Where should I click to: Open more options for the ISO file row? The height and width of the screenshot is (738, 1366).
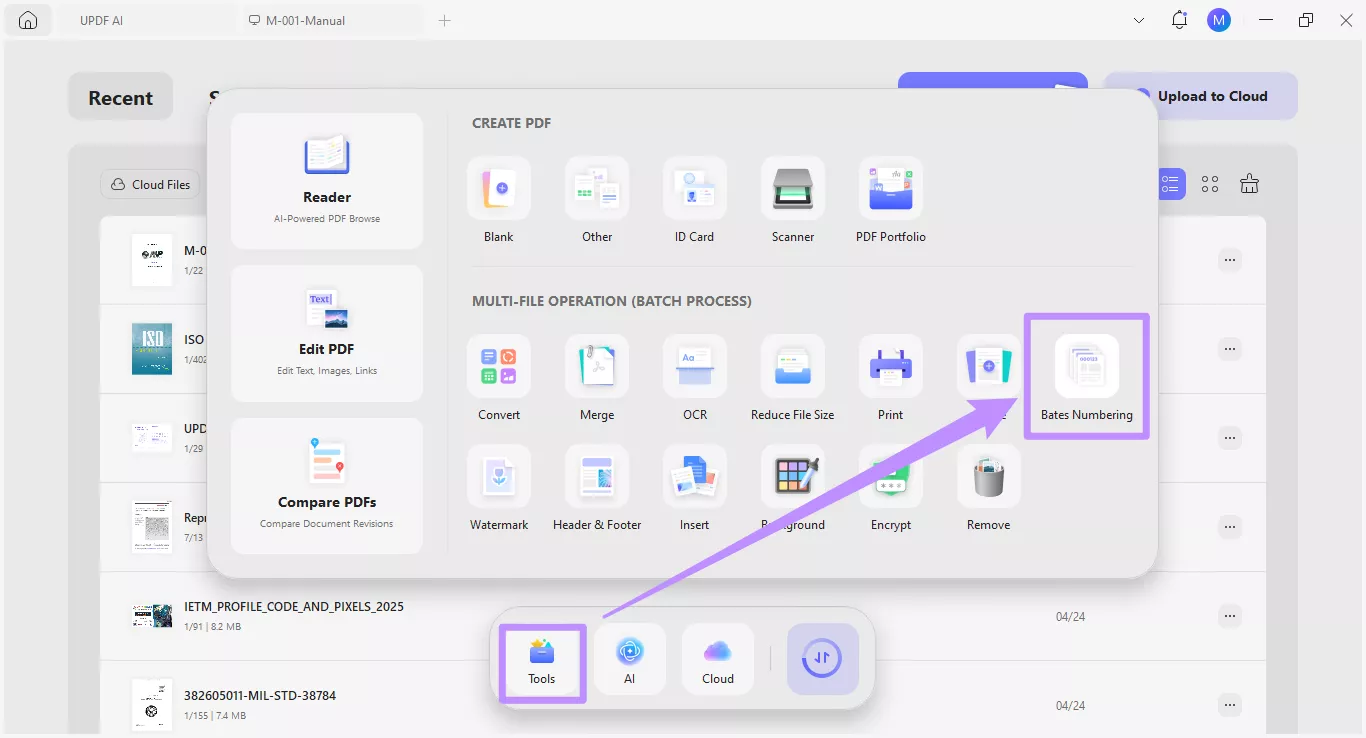[x=1230, y=349]
